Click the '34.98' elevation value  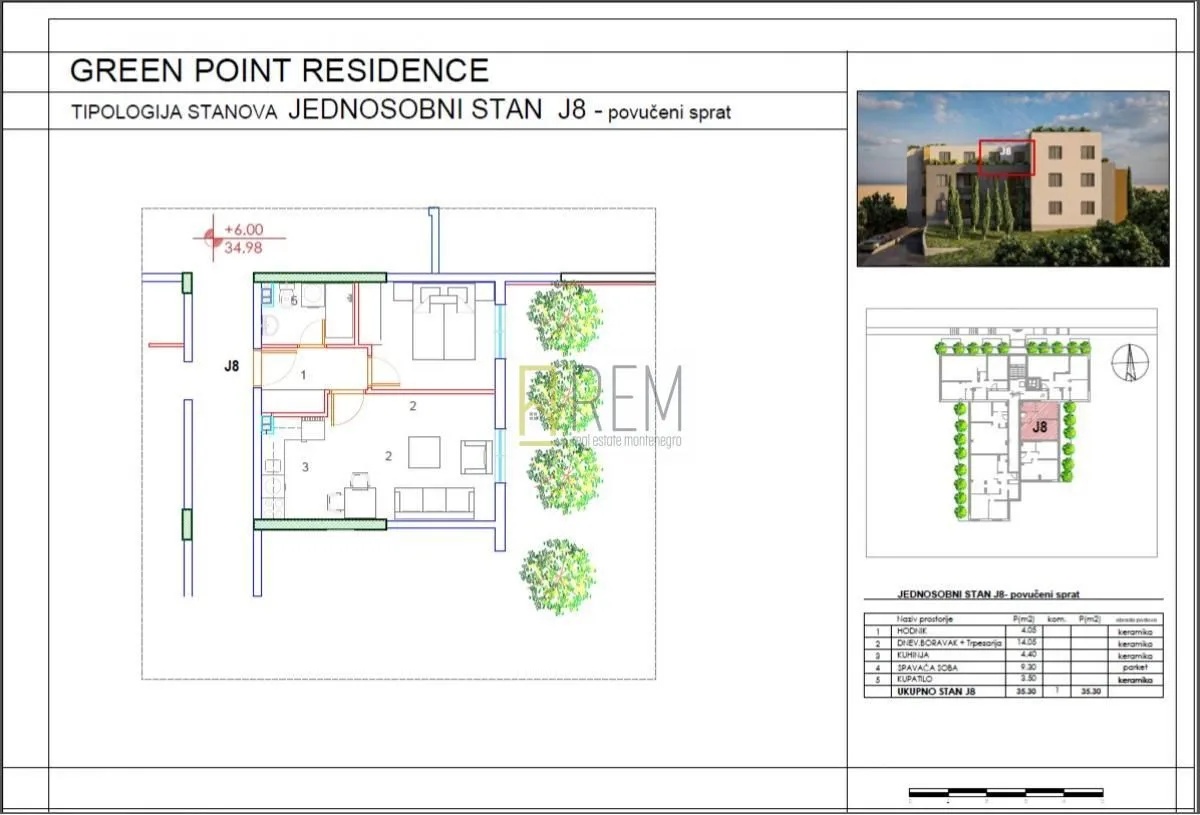(243, 247)
